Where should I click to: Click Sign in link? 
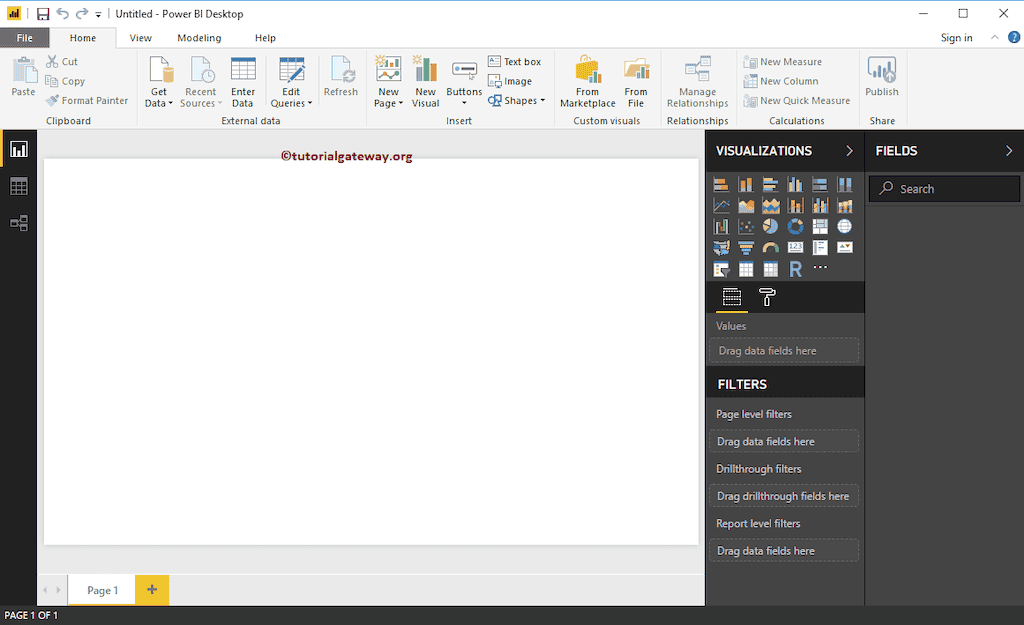pyautogui.click(x=956, y=37)
